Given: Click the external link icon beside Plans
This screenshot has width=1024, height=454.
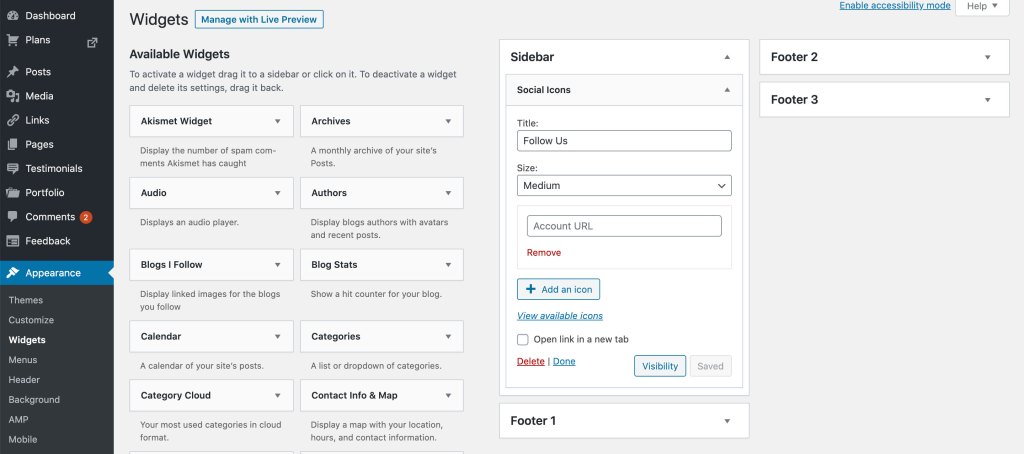Looking at the screenshot, I should click(92, 42).
